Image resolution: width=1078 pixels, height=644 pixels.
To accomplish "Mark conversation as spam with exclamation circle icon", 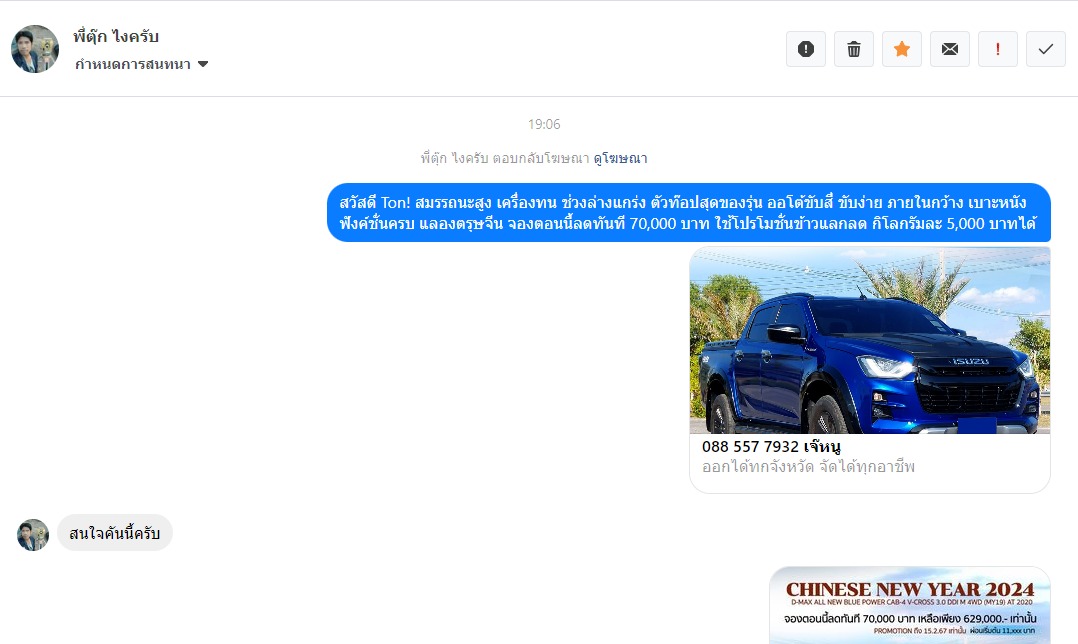I will click(806, 49).
